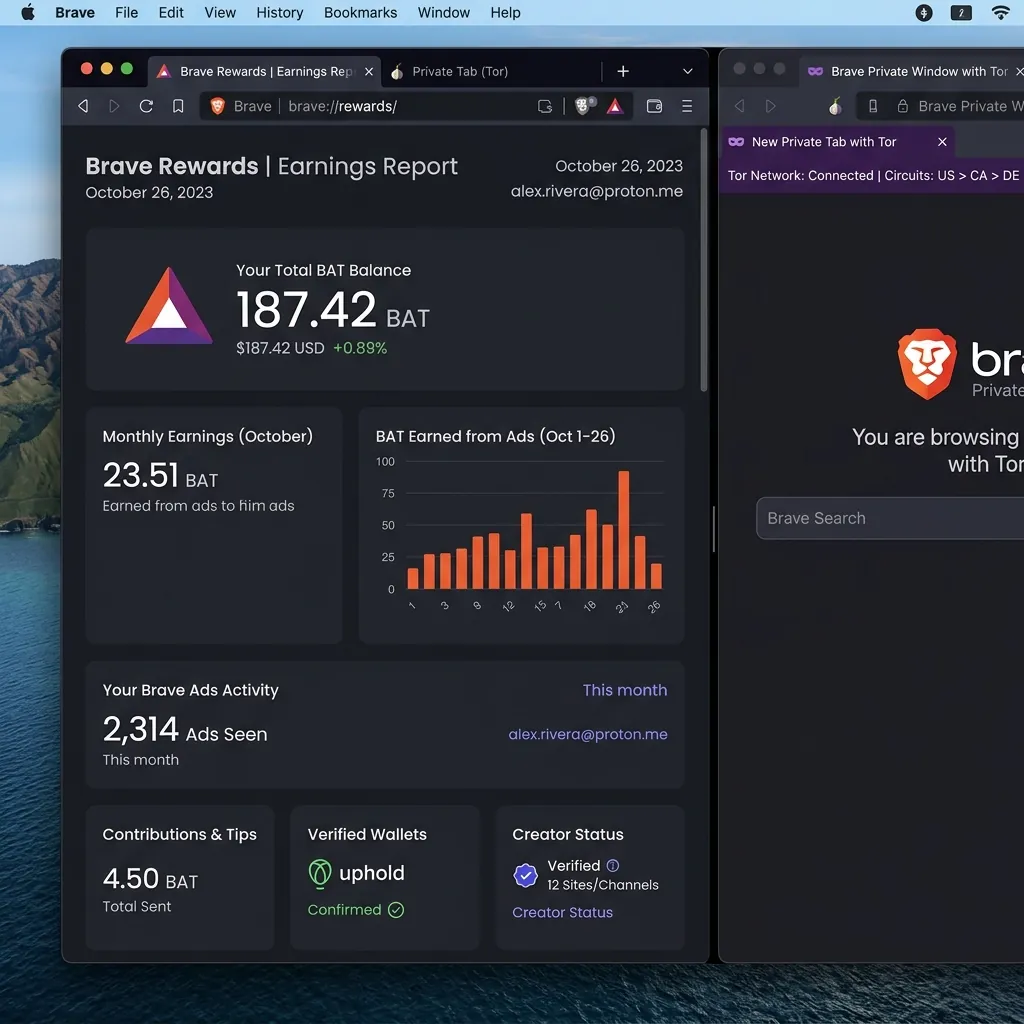Viewport: 1024px width, 1024px height.
Task: Click the +0.89% change indicator
Action: click(x=360, y=348)
